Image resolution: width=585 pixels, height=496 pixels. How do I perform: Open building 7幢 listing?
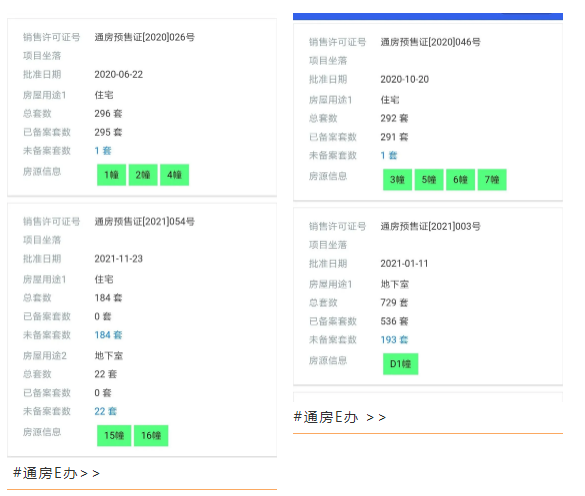tap(492, 180)
